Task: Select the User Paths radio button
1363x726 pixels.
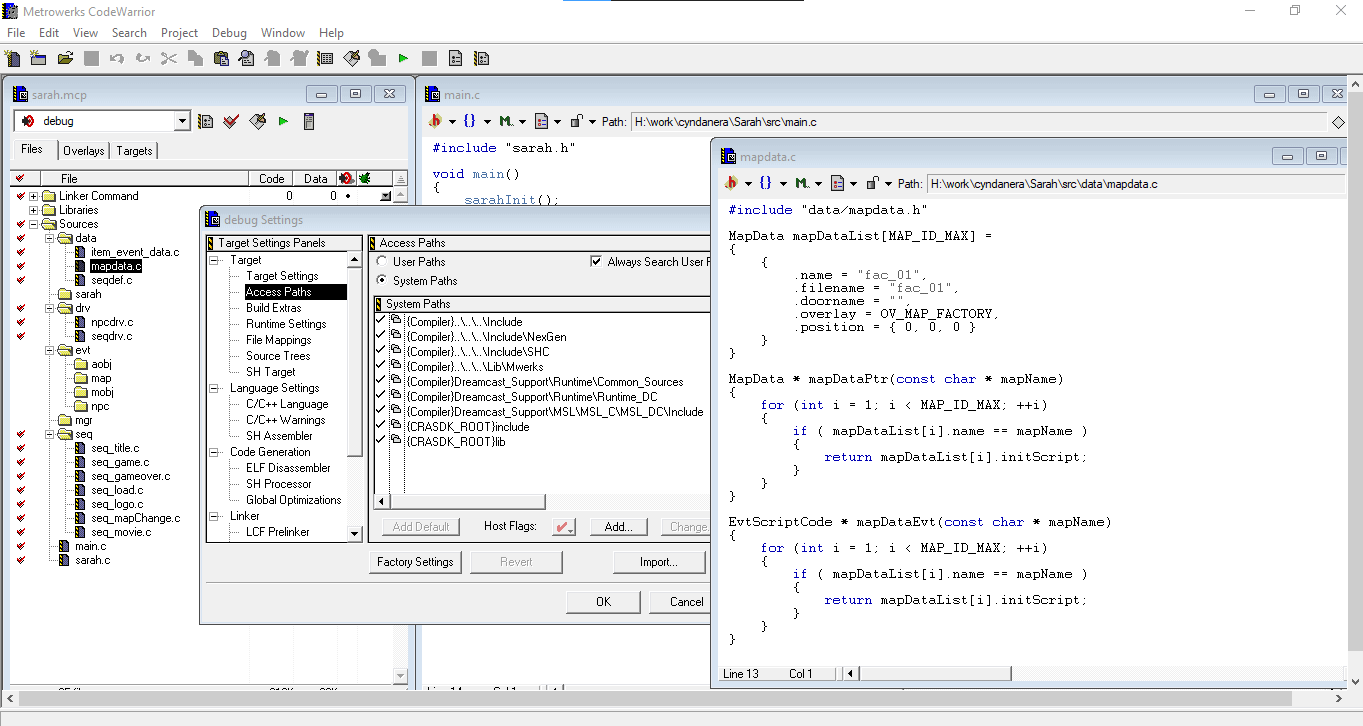Action: coord(382,262)
